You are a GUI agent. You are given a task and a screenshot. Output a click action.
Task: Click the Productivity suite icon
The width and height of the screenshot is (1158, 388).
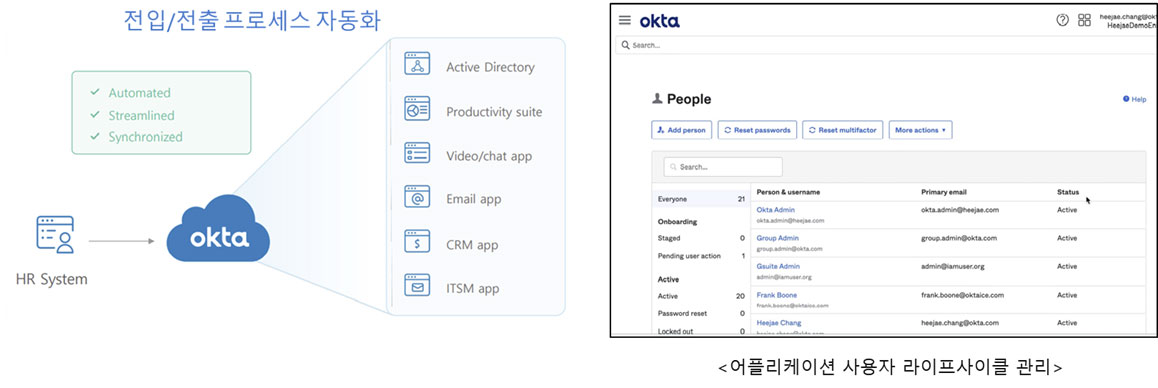click(x=417, y=109)
